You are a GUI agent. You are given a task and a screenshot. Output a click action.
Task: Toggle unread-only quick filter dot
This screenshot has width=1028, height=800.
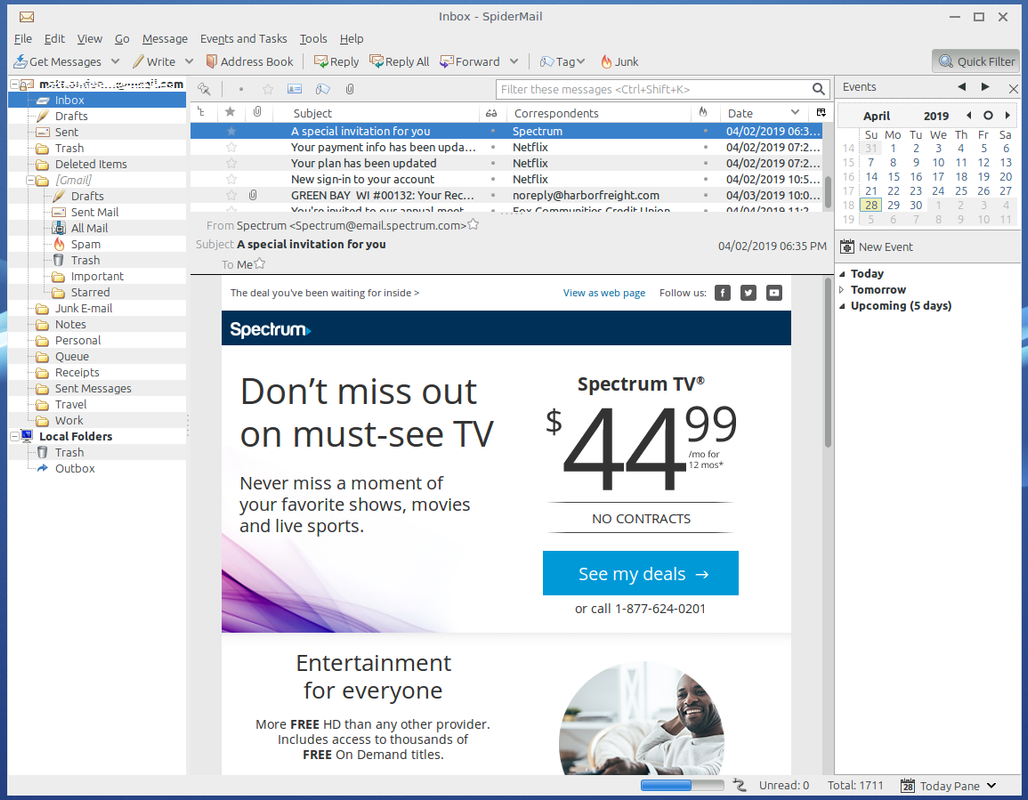241,89
